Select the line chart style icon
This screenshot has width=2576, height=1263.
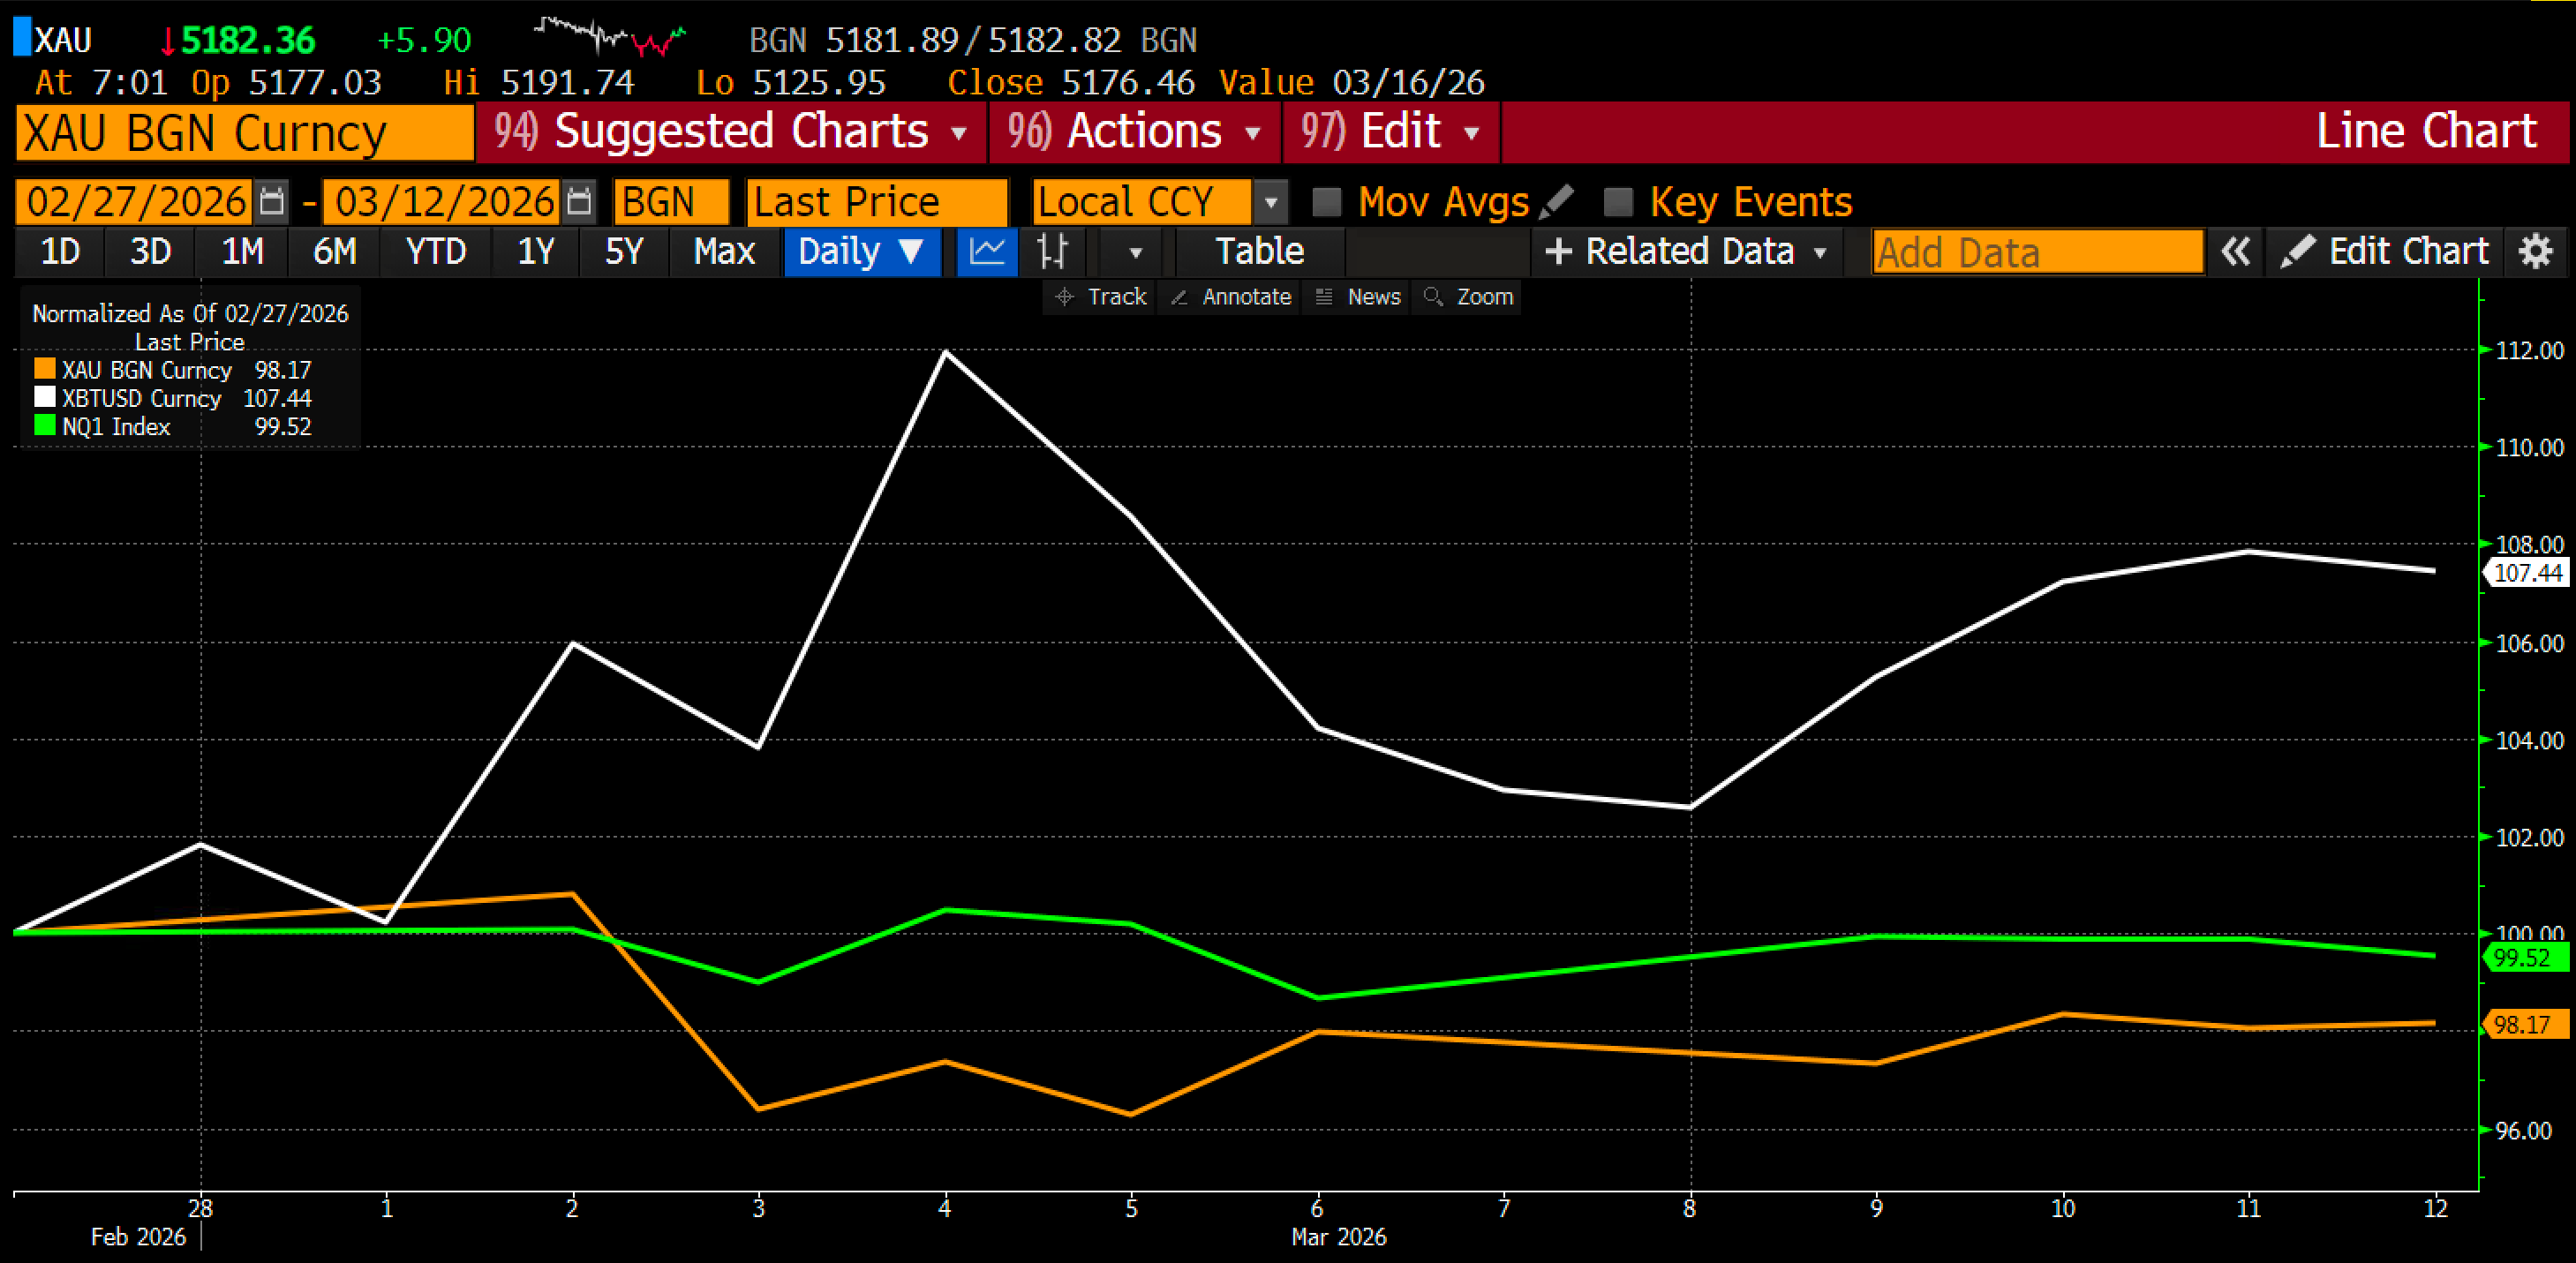987,251
